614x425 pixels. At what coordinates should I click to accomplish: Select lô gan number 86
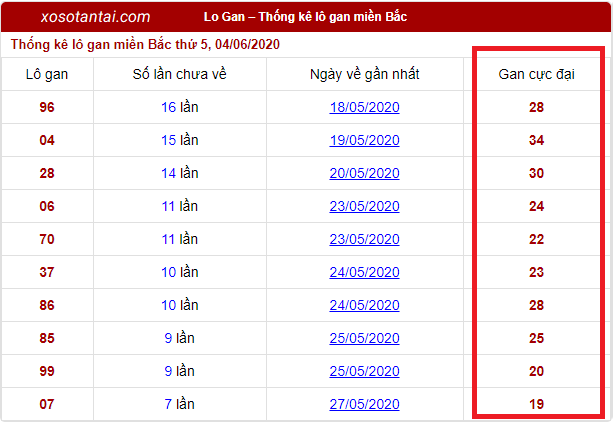tap(47, 305)
